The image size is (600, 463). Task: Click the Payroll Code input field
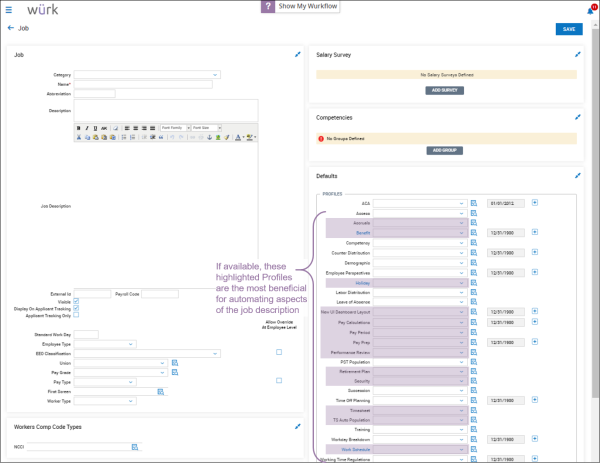(x=160, y=294)
